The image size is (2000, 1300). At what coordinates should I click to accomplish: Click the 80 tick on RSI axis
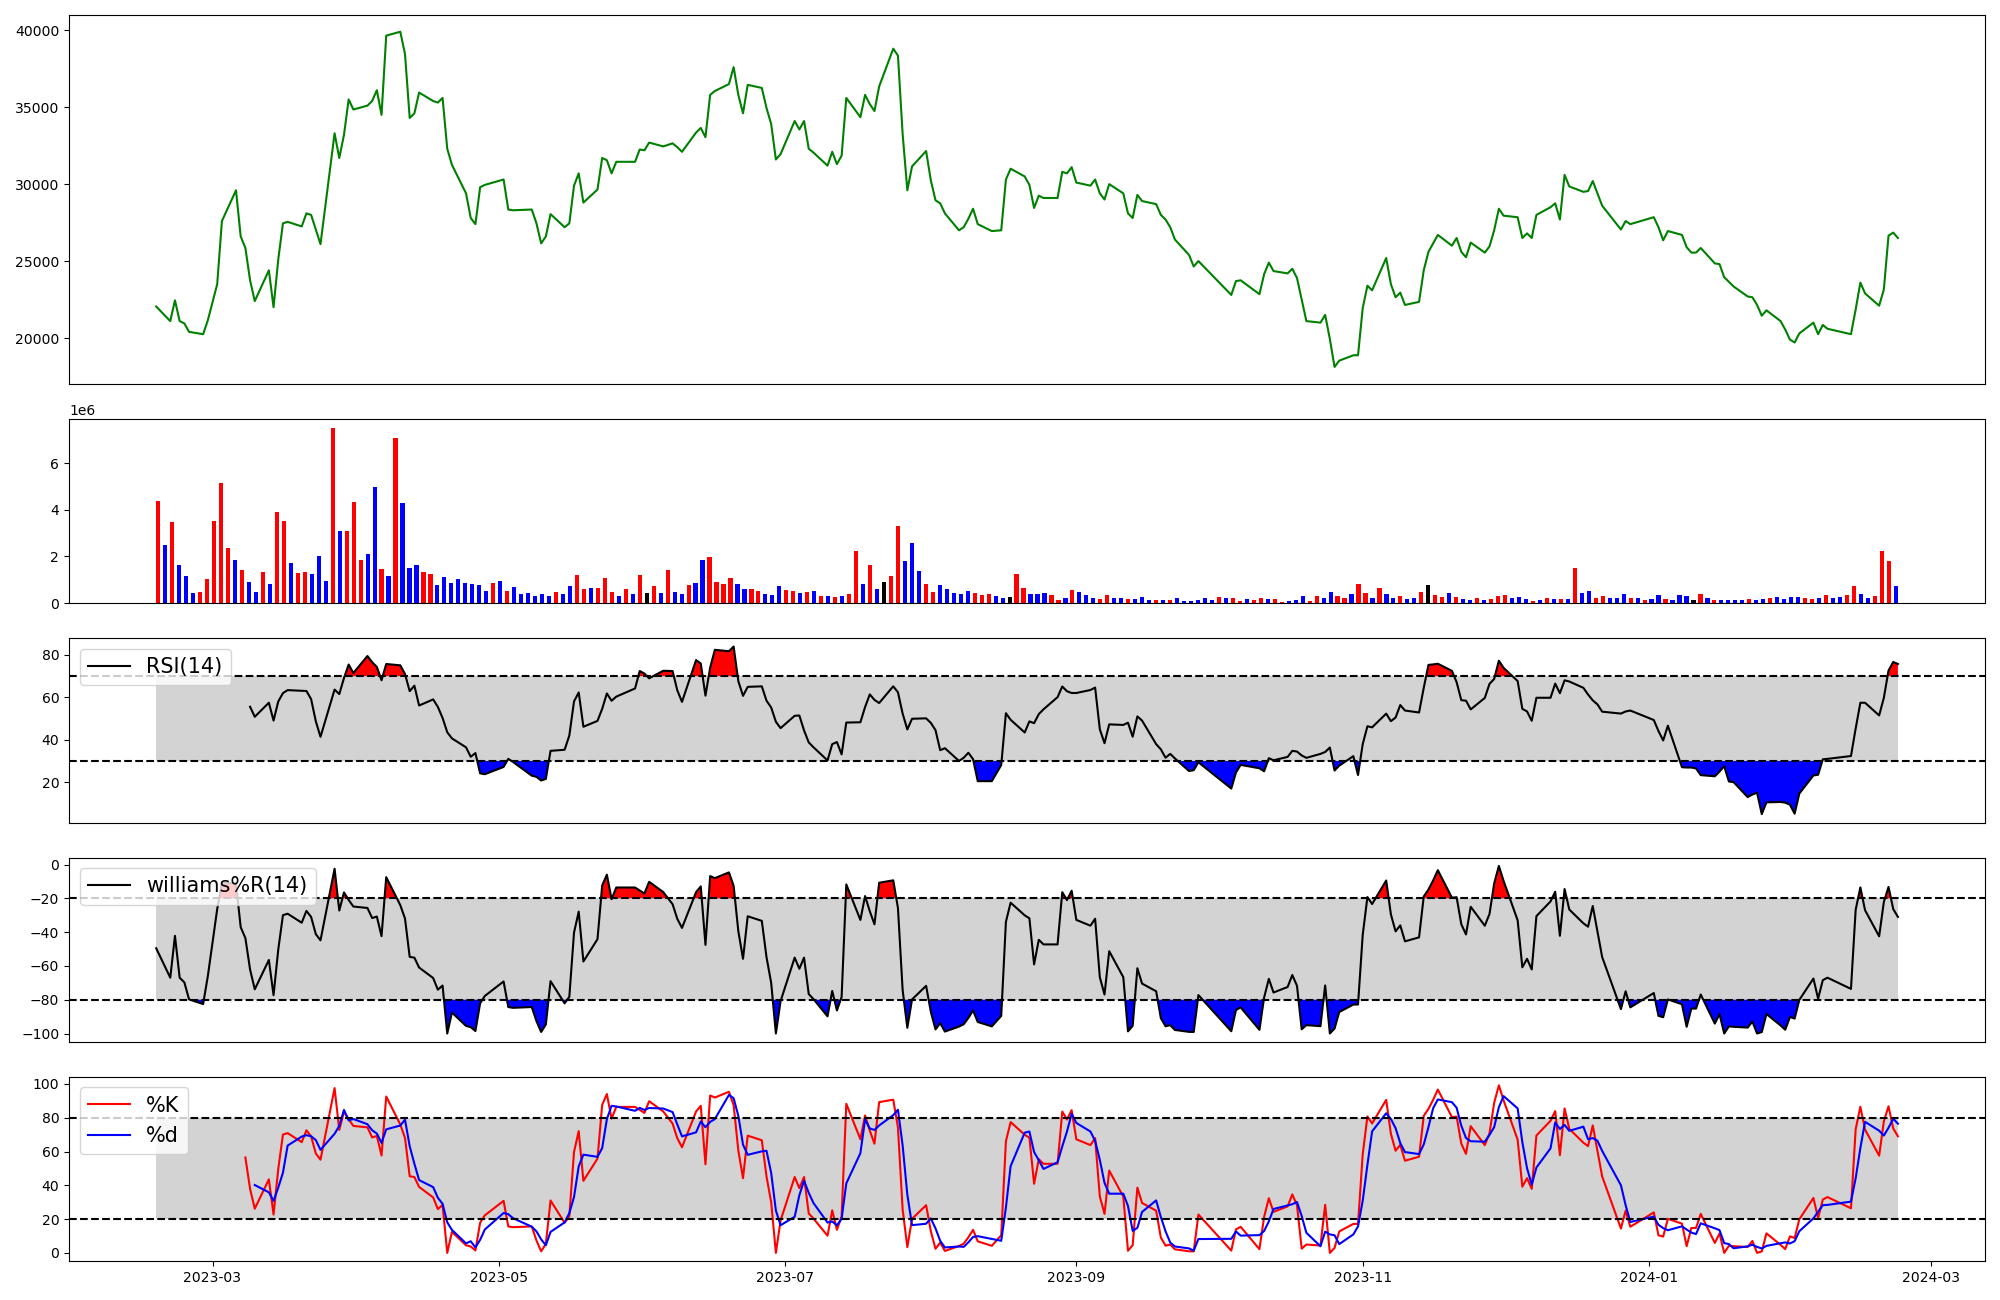point(52,656)
